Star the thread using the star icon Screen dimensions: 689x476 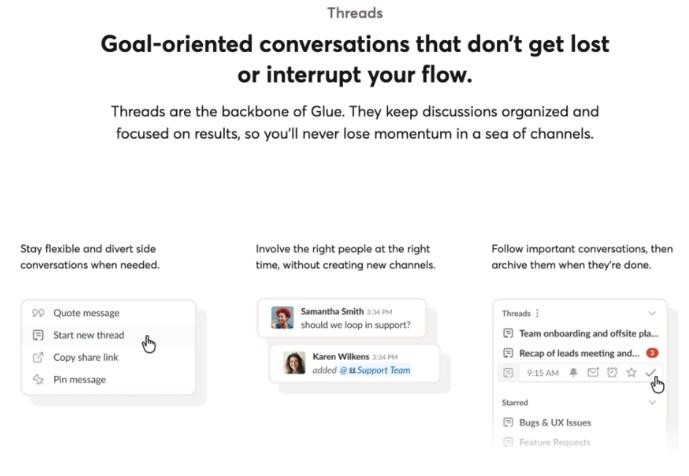pos(631,373)
